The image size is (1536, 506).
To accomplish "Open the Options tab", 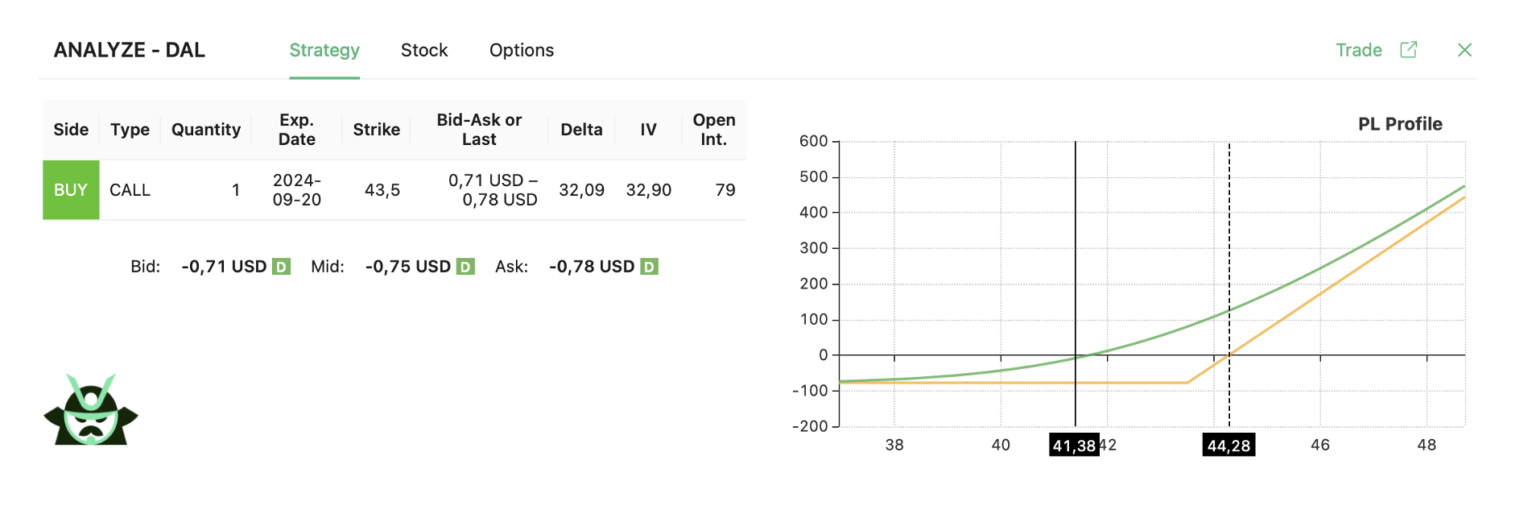I will point(521,50).
